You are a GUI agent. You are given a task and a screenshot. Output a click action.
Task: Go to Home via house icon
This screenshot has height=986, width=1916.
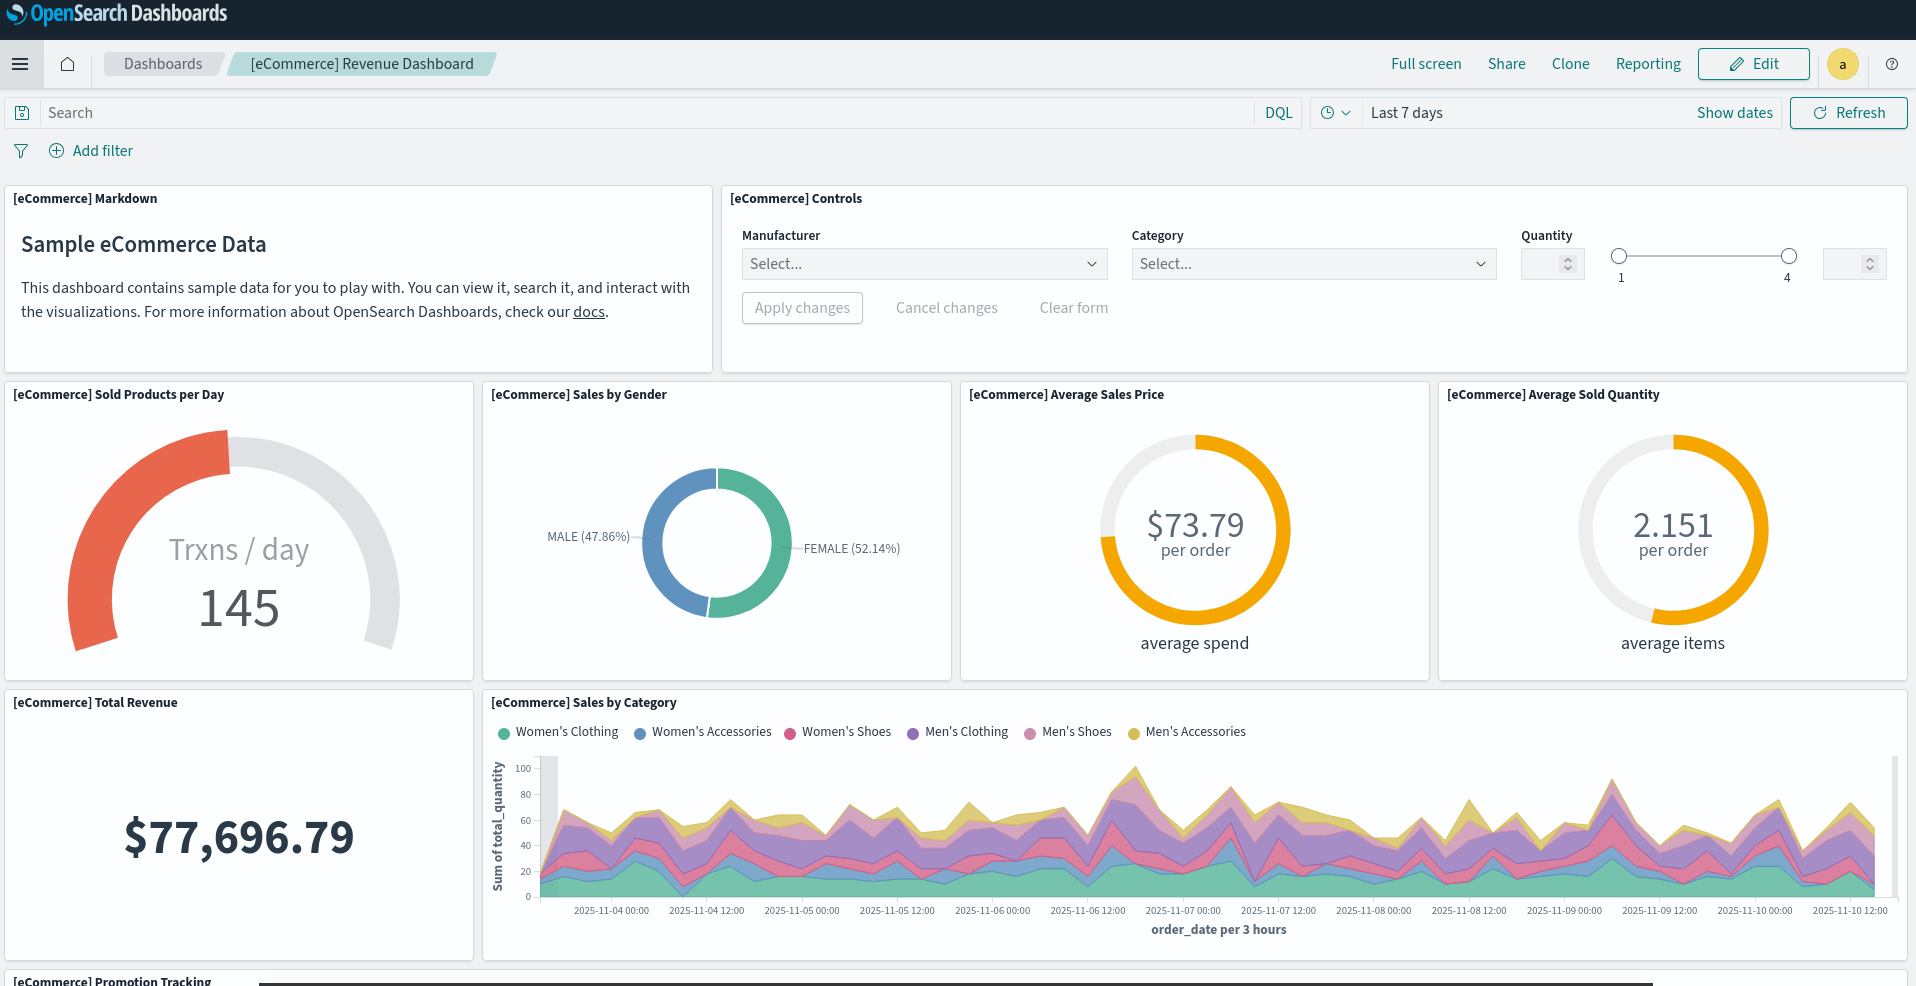67,64
